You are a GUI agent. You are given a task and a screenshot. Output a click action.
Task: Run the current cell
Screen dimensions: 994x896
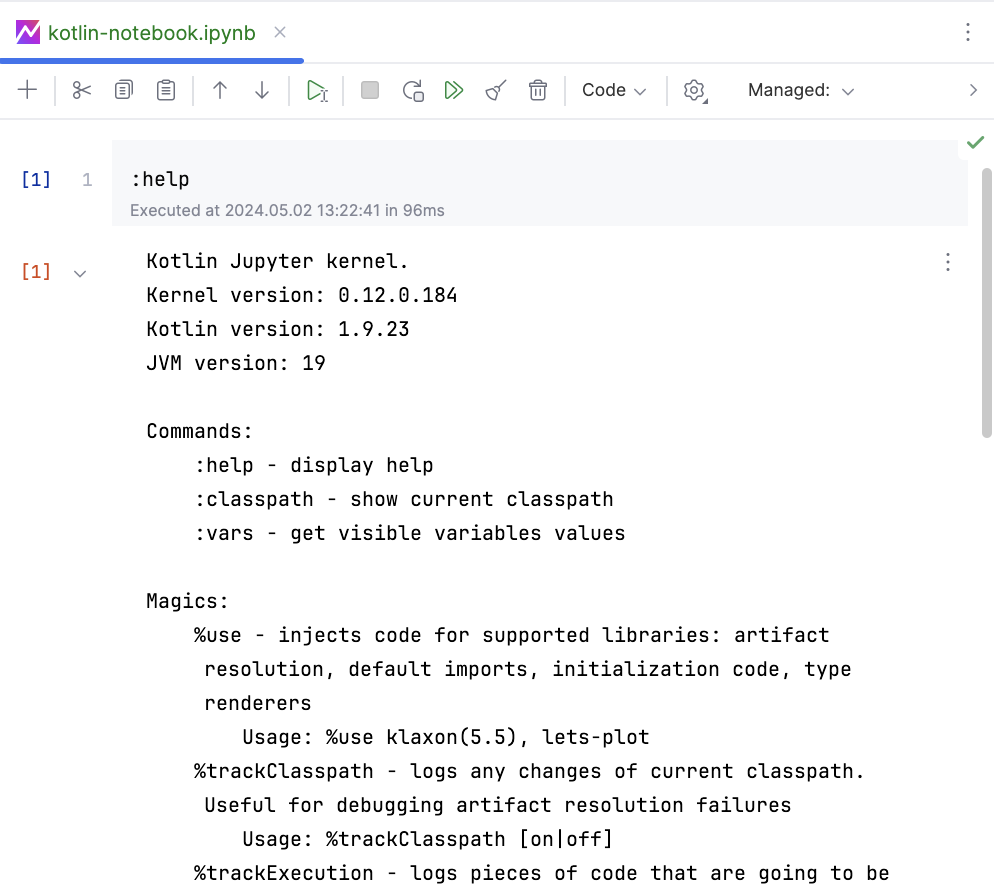[x=317, y=90]
